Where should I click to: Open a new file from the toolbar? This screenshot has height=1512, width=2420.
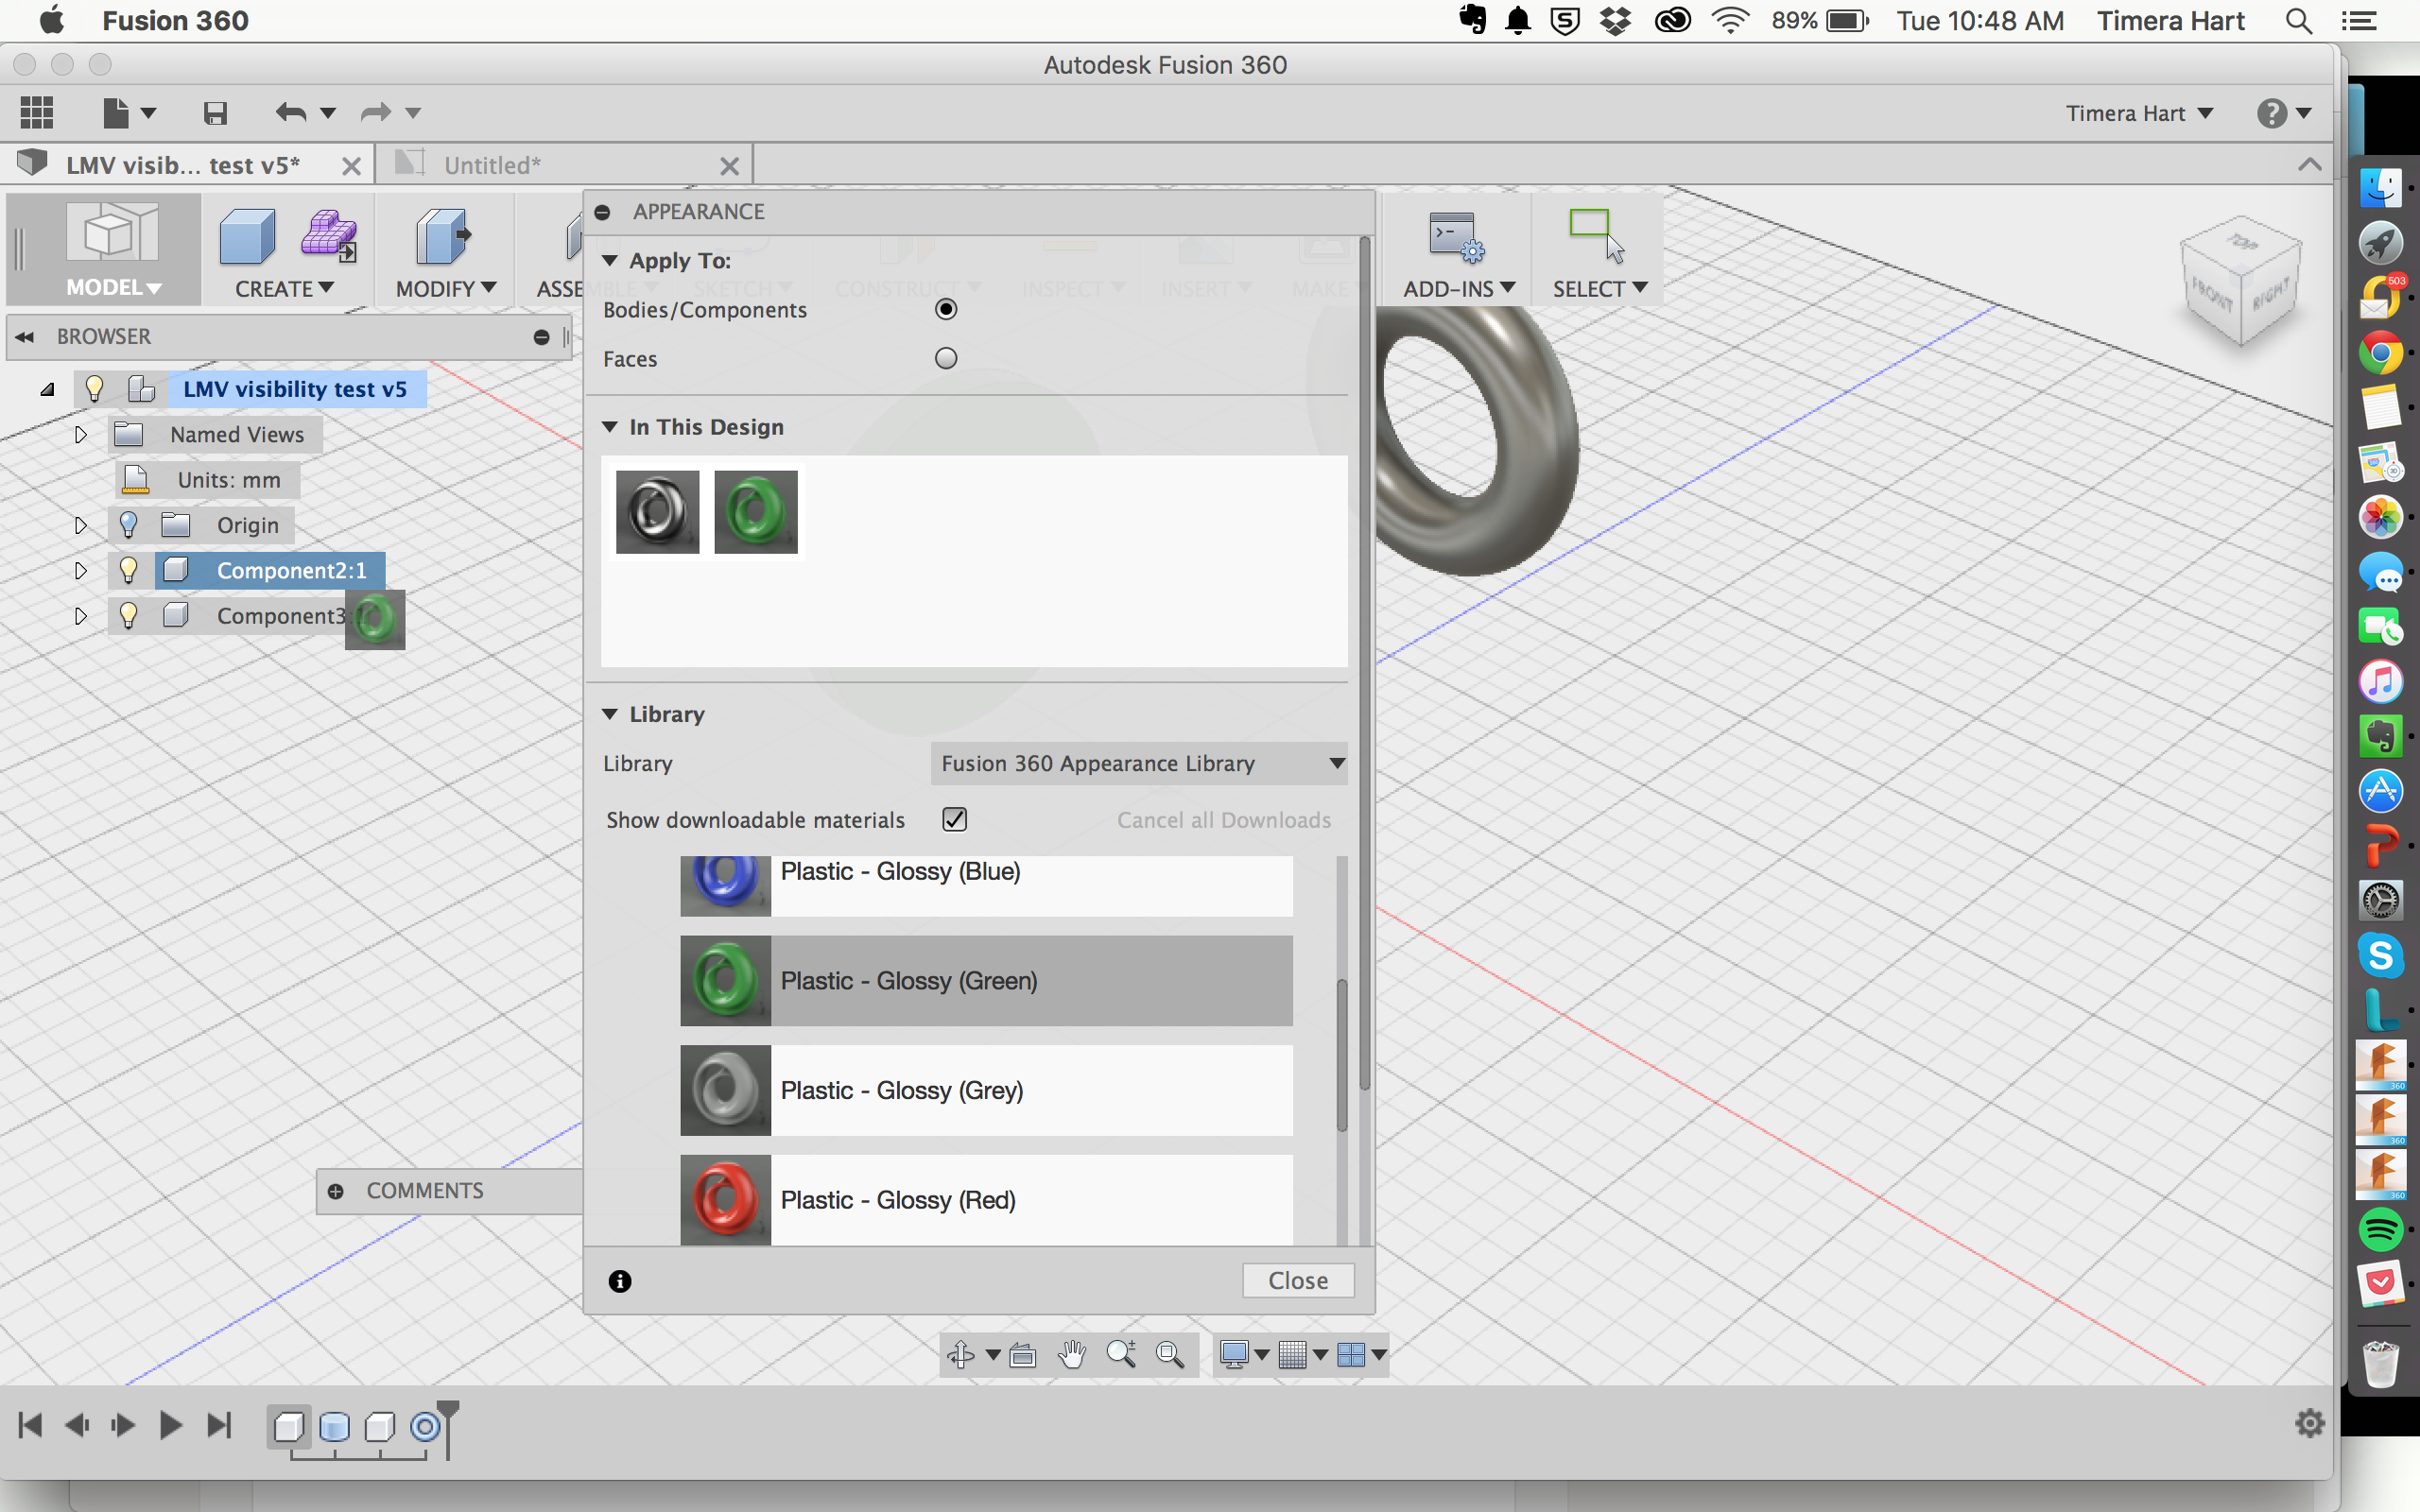pyautogui.click(x=116, y=113)
